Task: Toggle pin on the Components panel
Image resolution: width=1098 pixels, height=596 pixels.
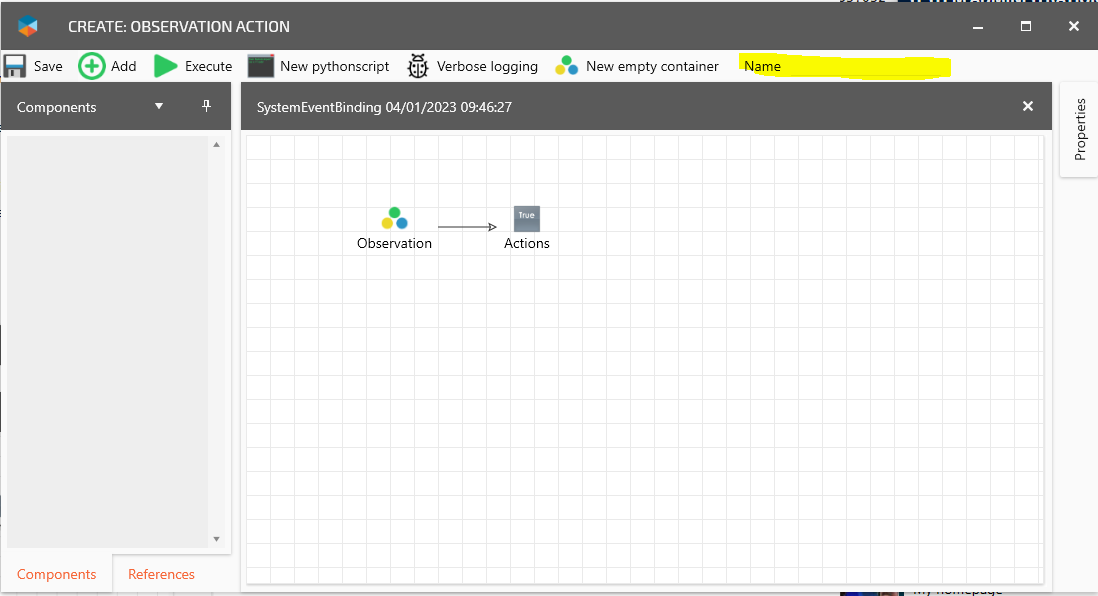Action: click(207, 106)
